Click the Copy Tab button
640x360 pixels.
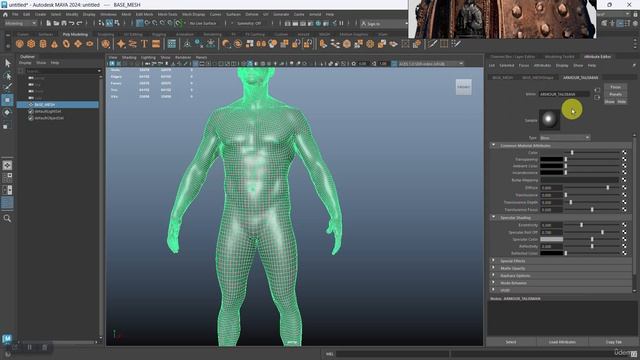[x=613, y=342]
